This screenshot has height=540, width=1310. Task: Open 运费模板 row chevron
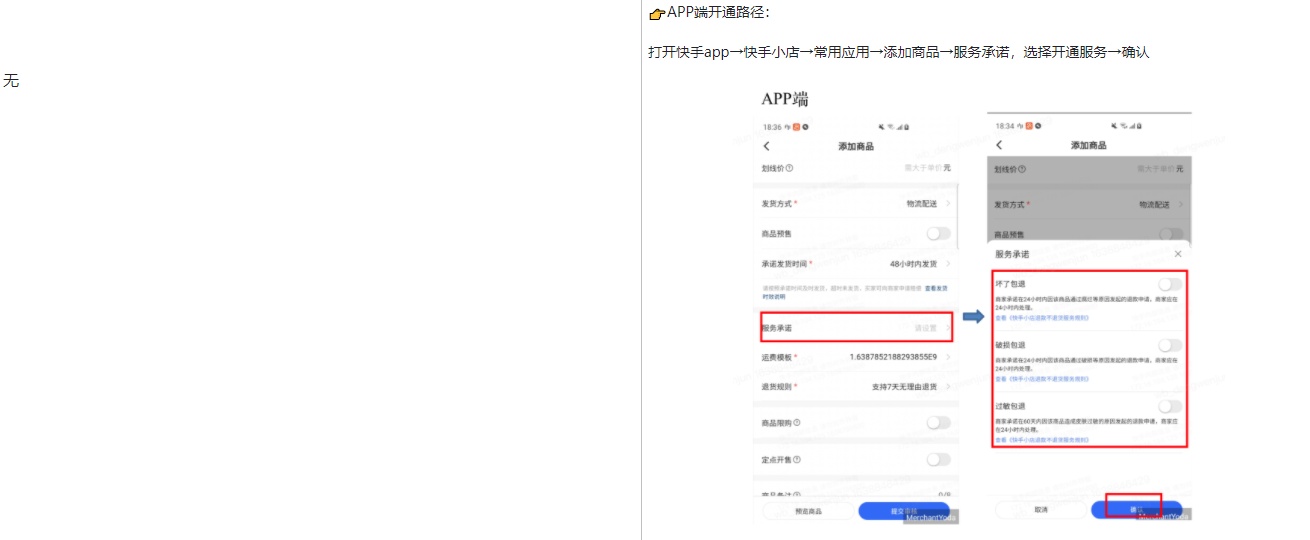947,357
